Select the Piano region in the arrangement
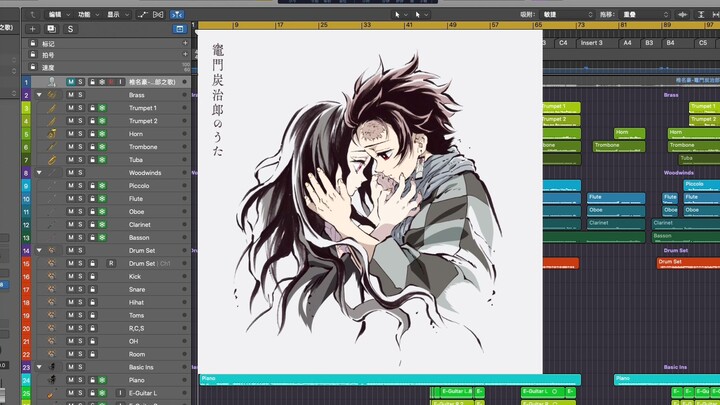 click(390, 379)
